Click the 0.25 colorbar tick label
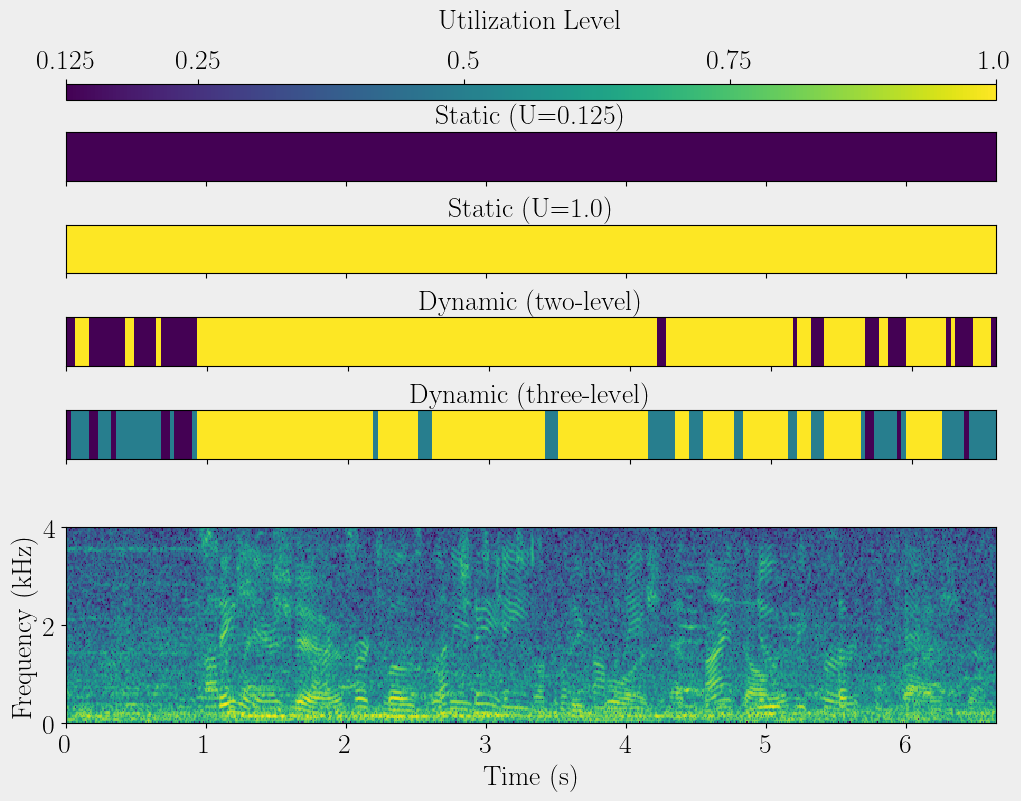Image resolution: width=1021 pixels, height=801 pixels. 198,62
